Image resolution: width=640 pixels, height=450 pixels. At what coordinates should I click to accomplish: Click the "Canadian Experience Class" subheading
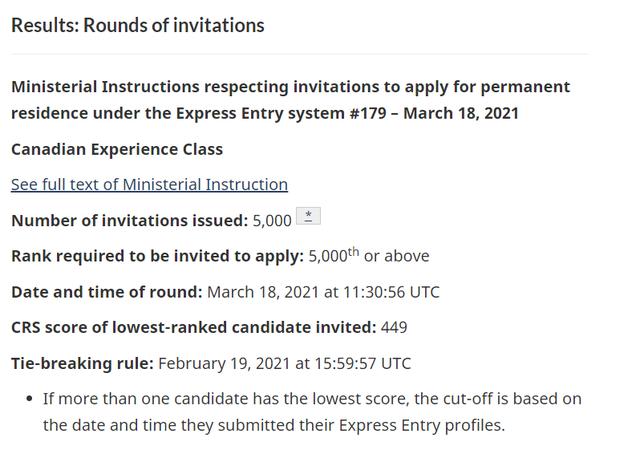coord(116,149)
